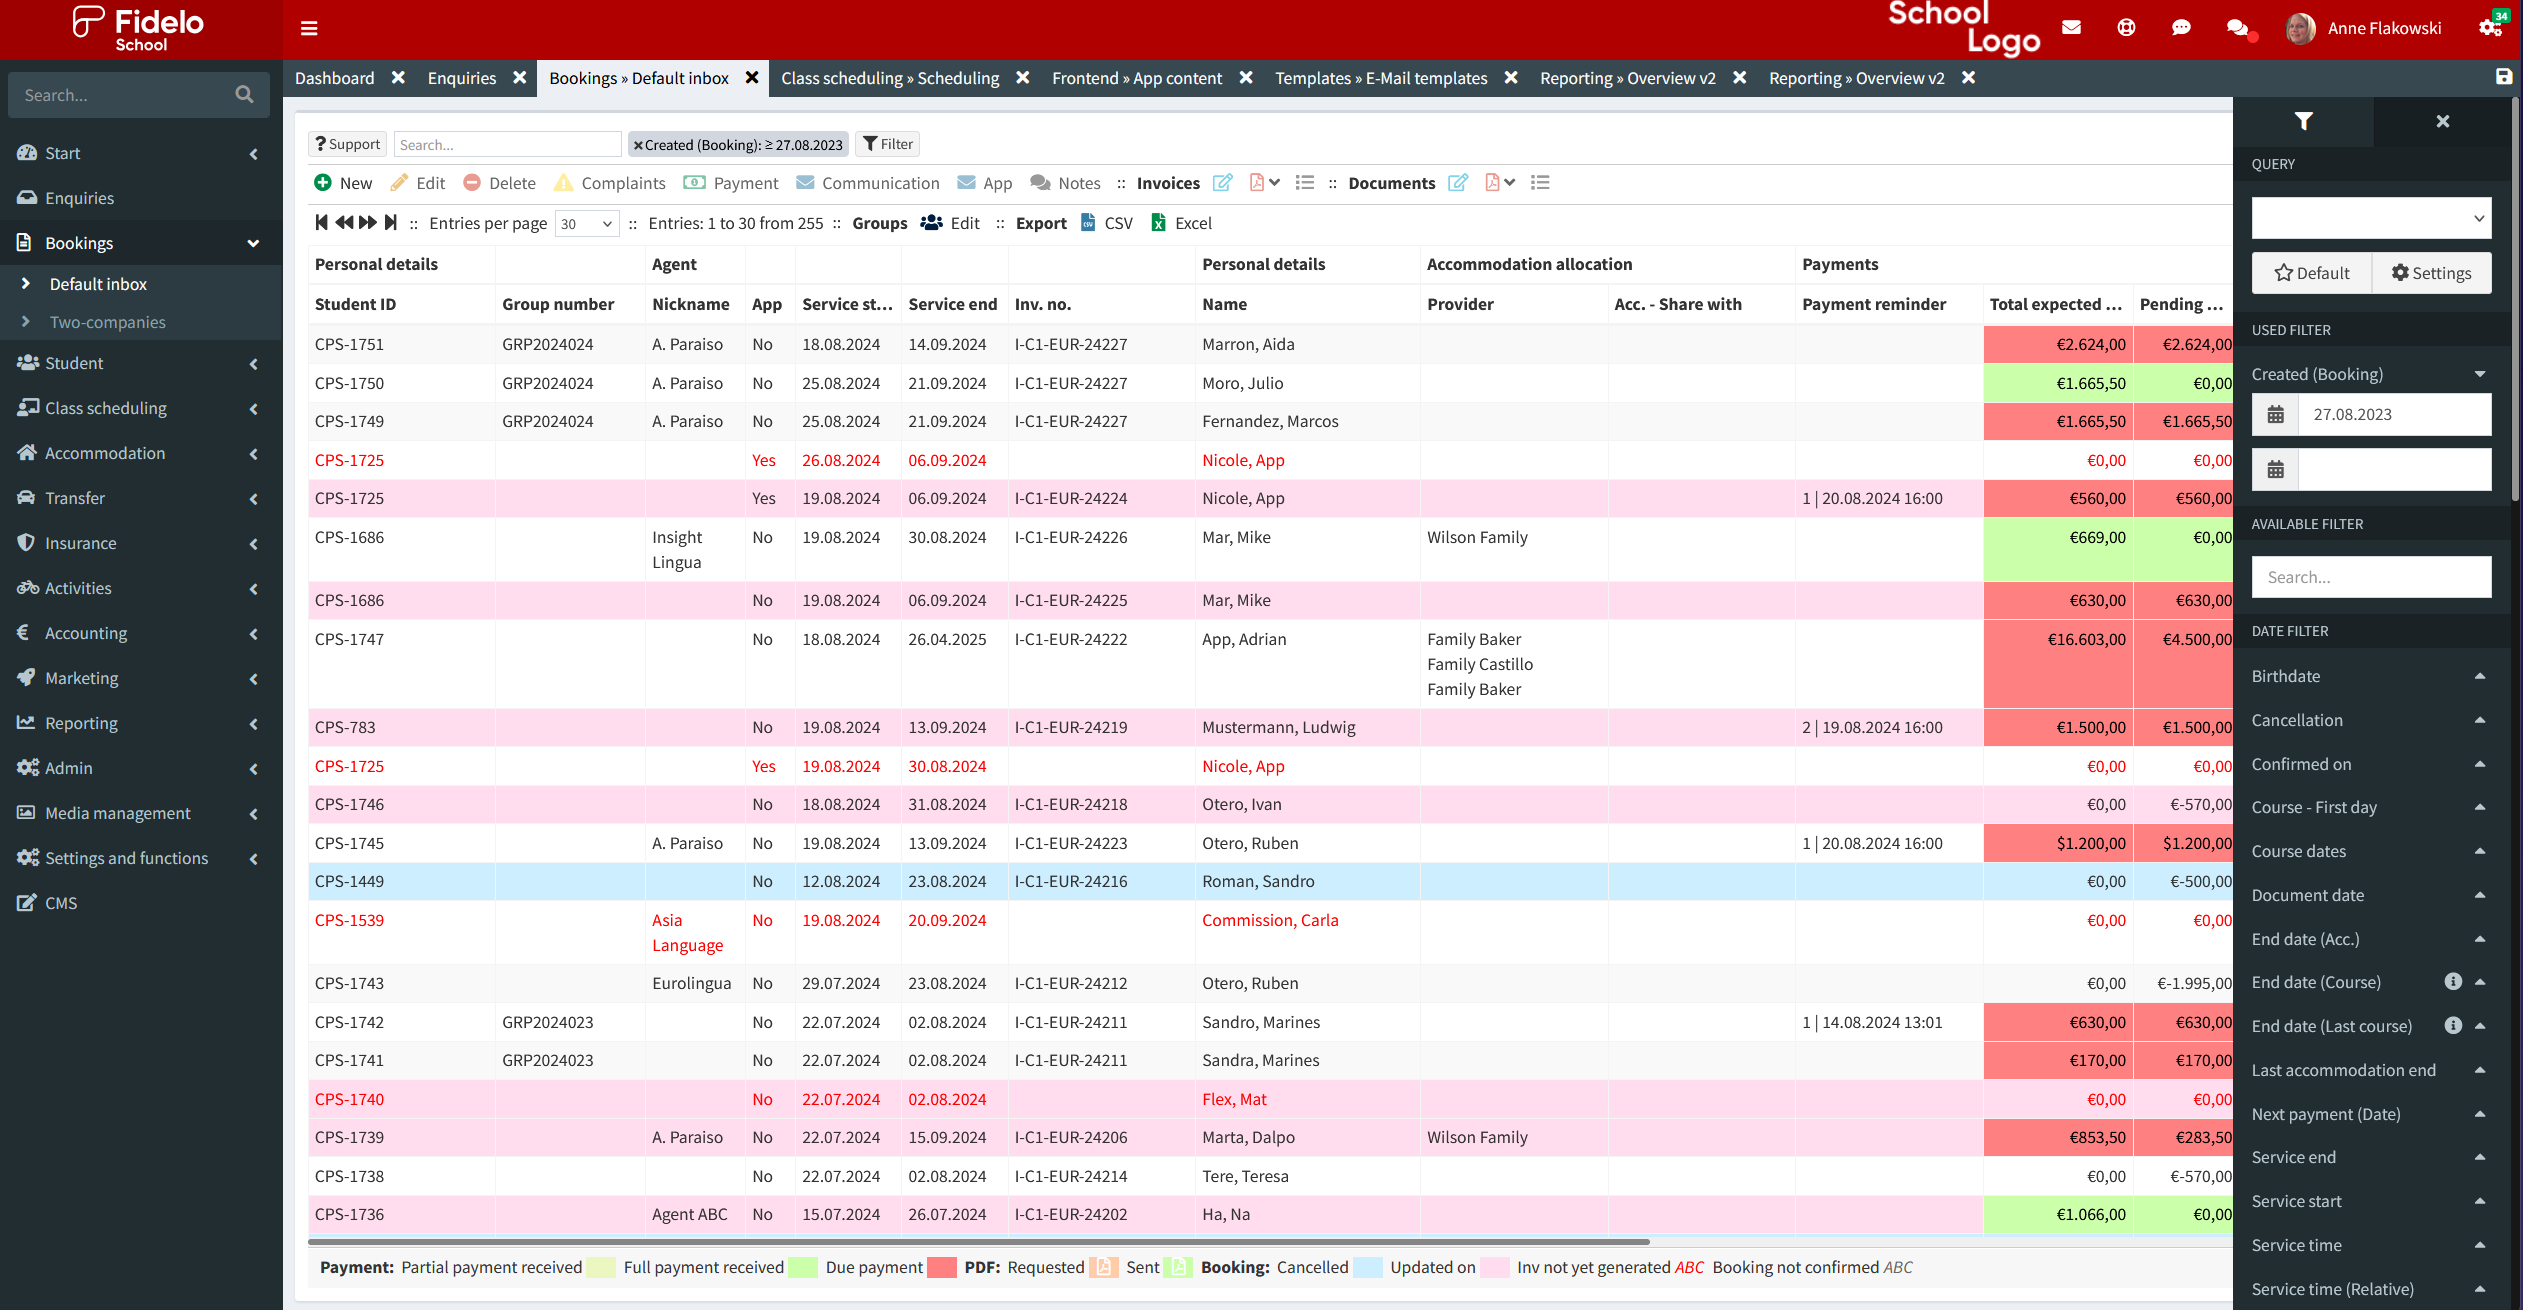Open the envelope mail icon in header

pyautogui.click(x=2071, y=28)
